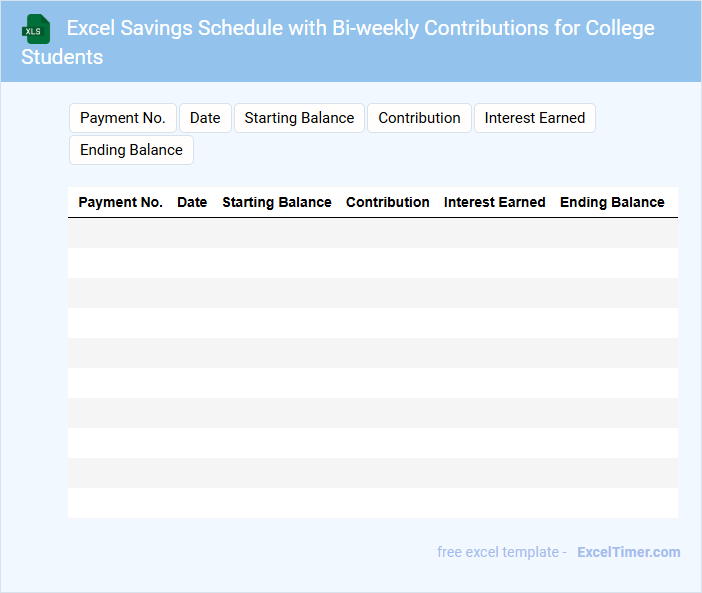Click the Date column header
The image size is (702, 593).
(x=192, y=202)
